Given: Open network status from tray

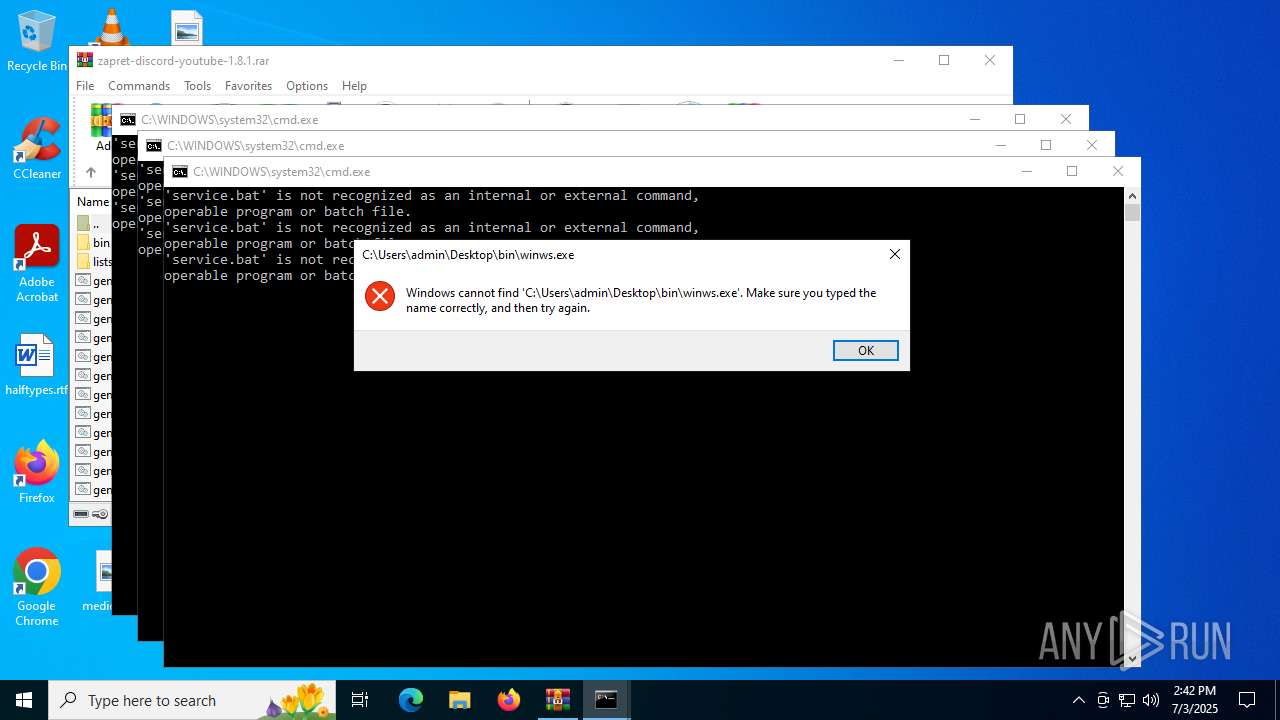Looking at the screenshot, I should 1127,700.
